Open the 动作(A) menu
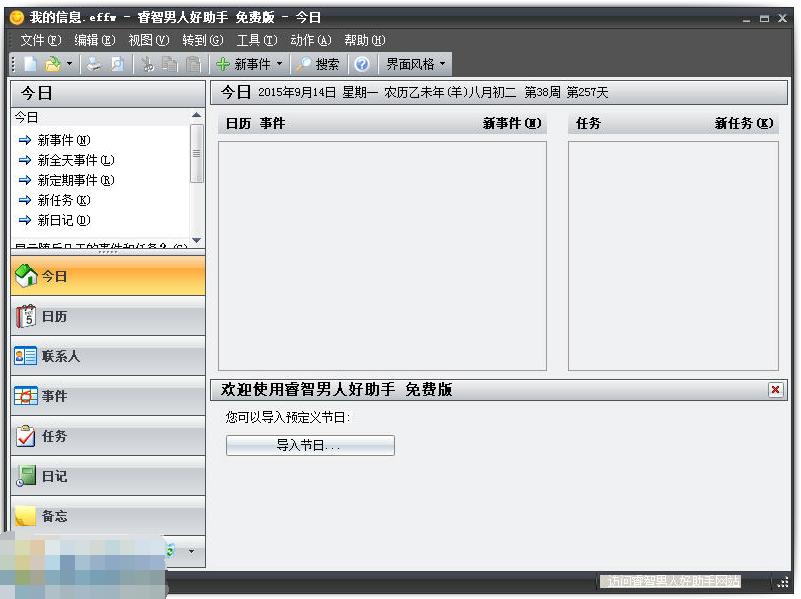This screenshot has height=599, width=801. pos(311,40)
